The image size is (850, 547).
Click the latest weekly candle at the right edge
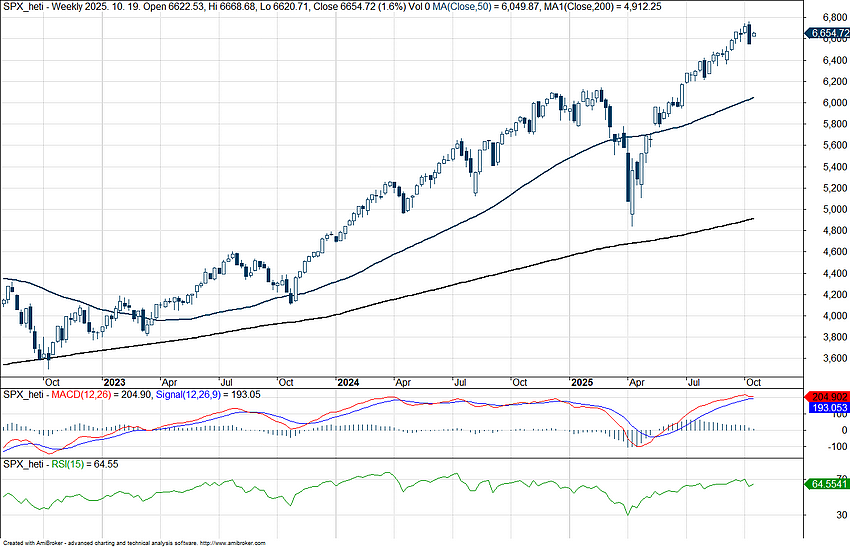point(754,35)
